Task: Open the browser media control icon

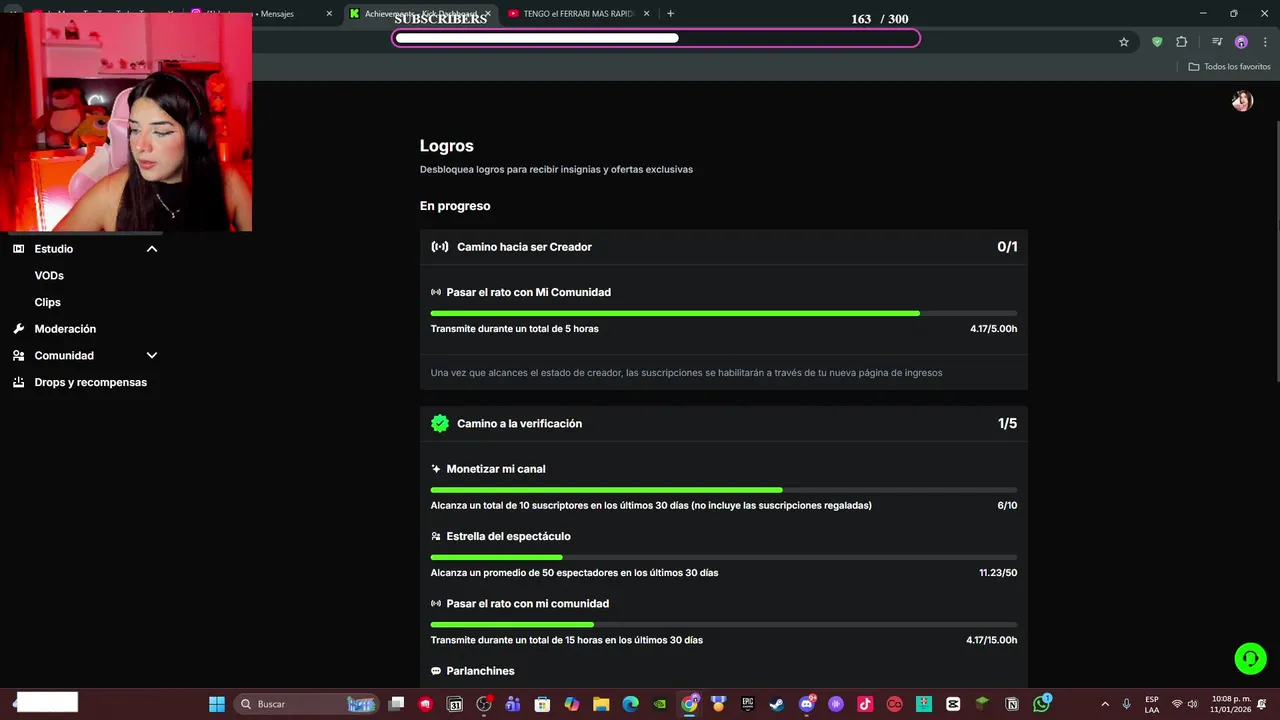Action: [1217, 42]
